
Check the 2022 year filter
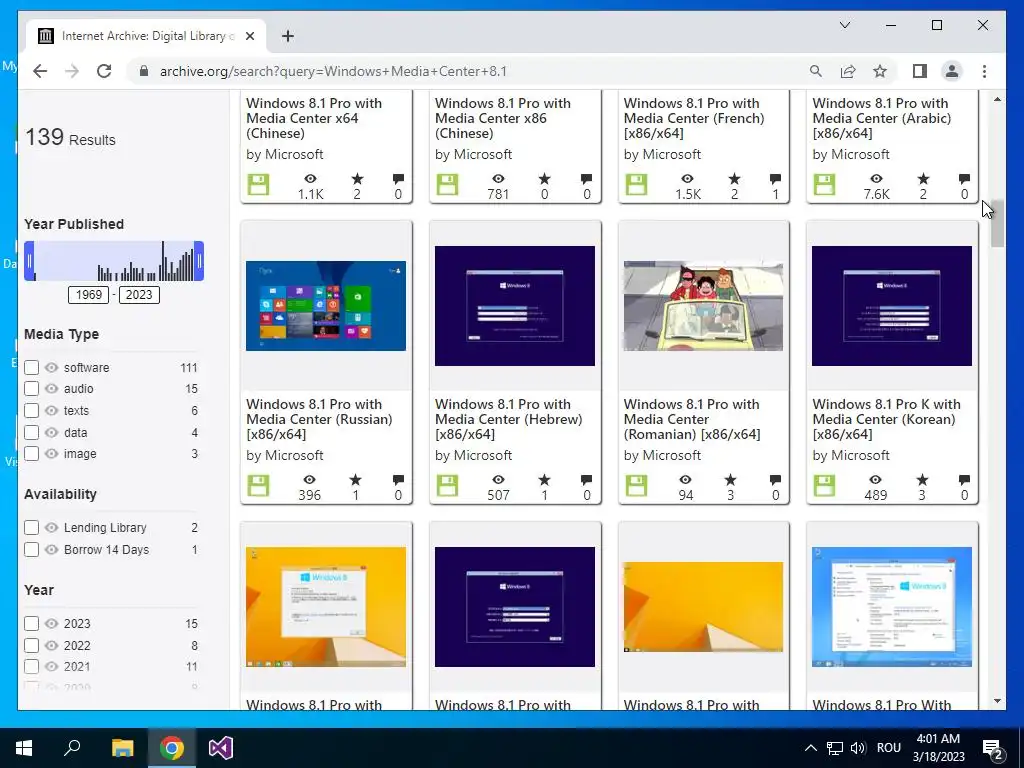pos(31,645)
